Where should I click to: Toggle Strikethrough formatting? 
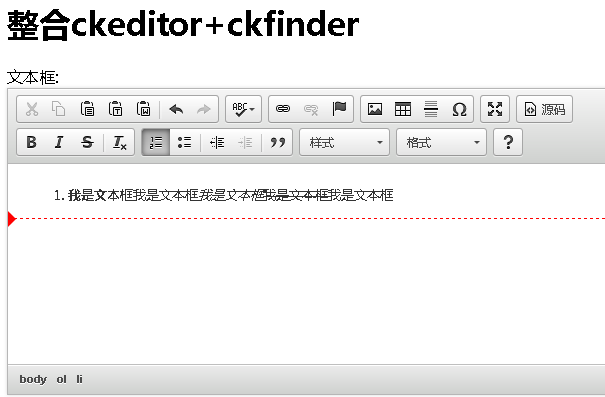tap(87, 142)
